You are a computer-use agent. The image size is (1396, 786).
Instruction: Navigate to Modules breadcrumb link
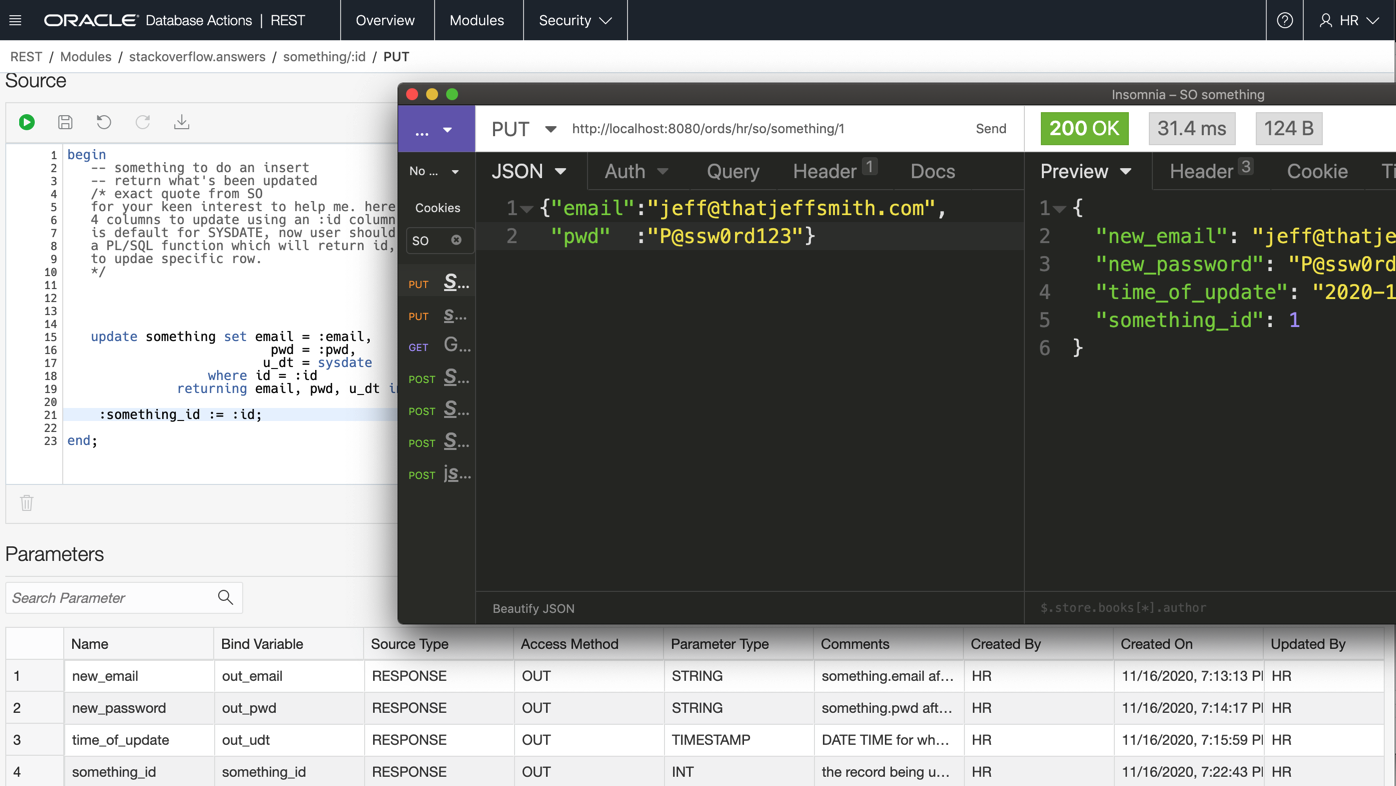tap(85, 57)
